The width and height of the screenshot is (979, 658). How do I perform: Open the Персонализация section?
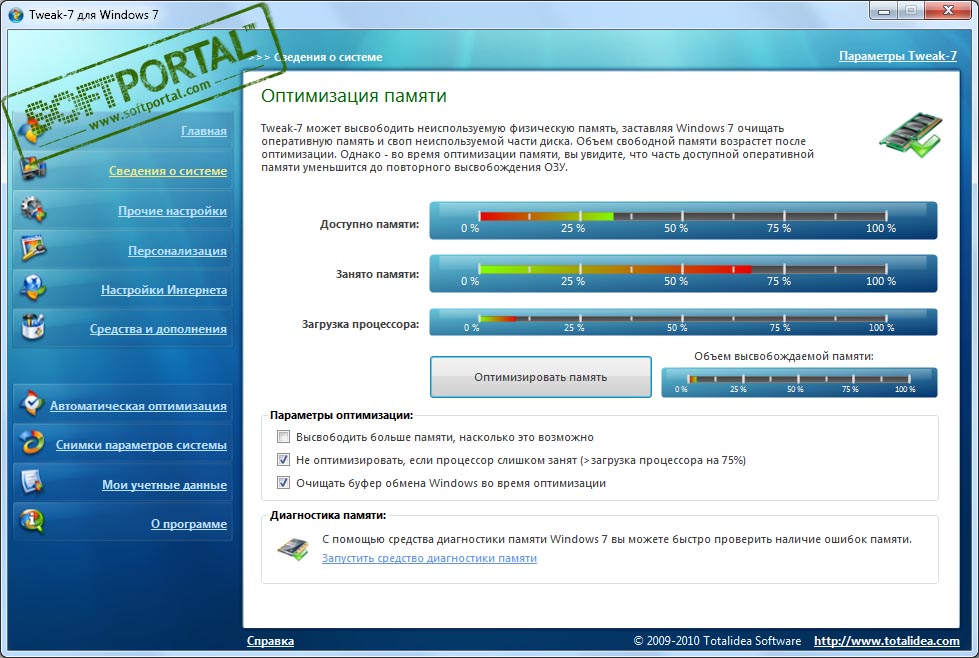pyautogui.click(x=177, y=251)
